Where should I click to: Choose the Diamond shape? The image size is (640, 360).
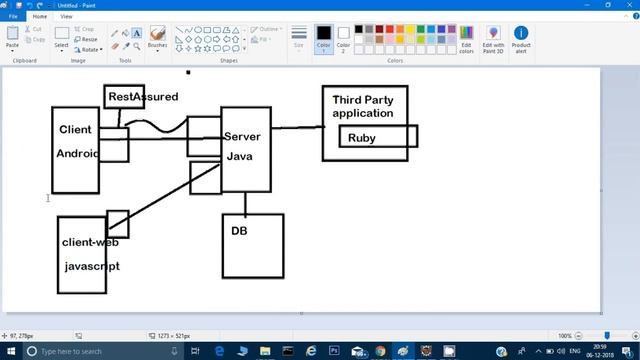(188, 40)
